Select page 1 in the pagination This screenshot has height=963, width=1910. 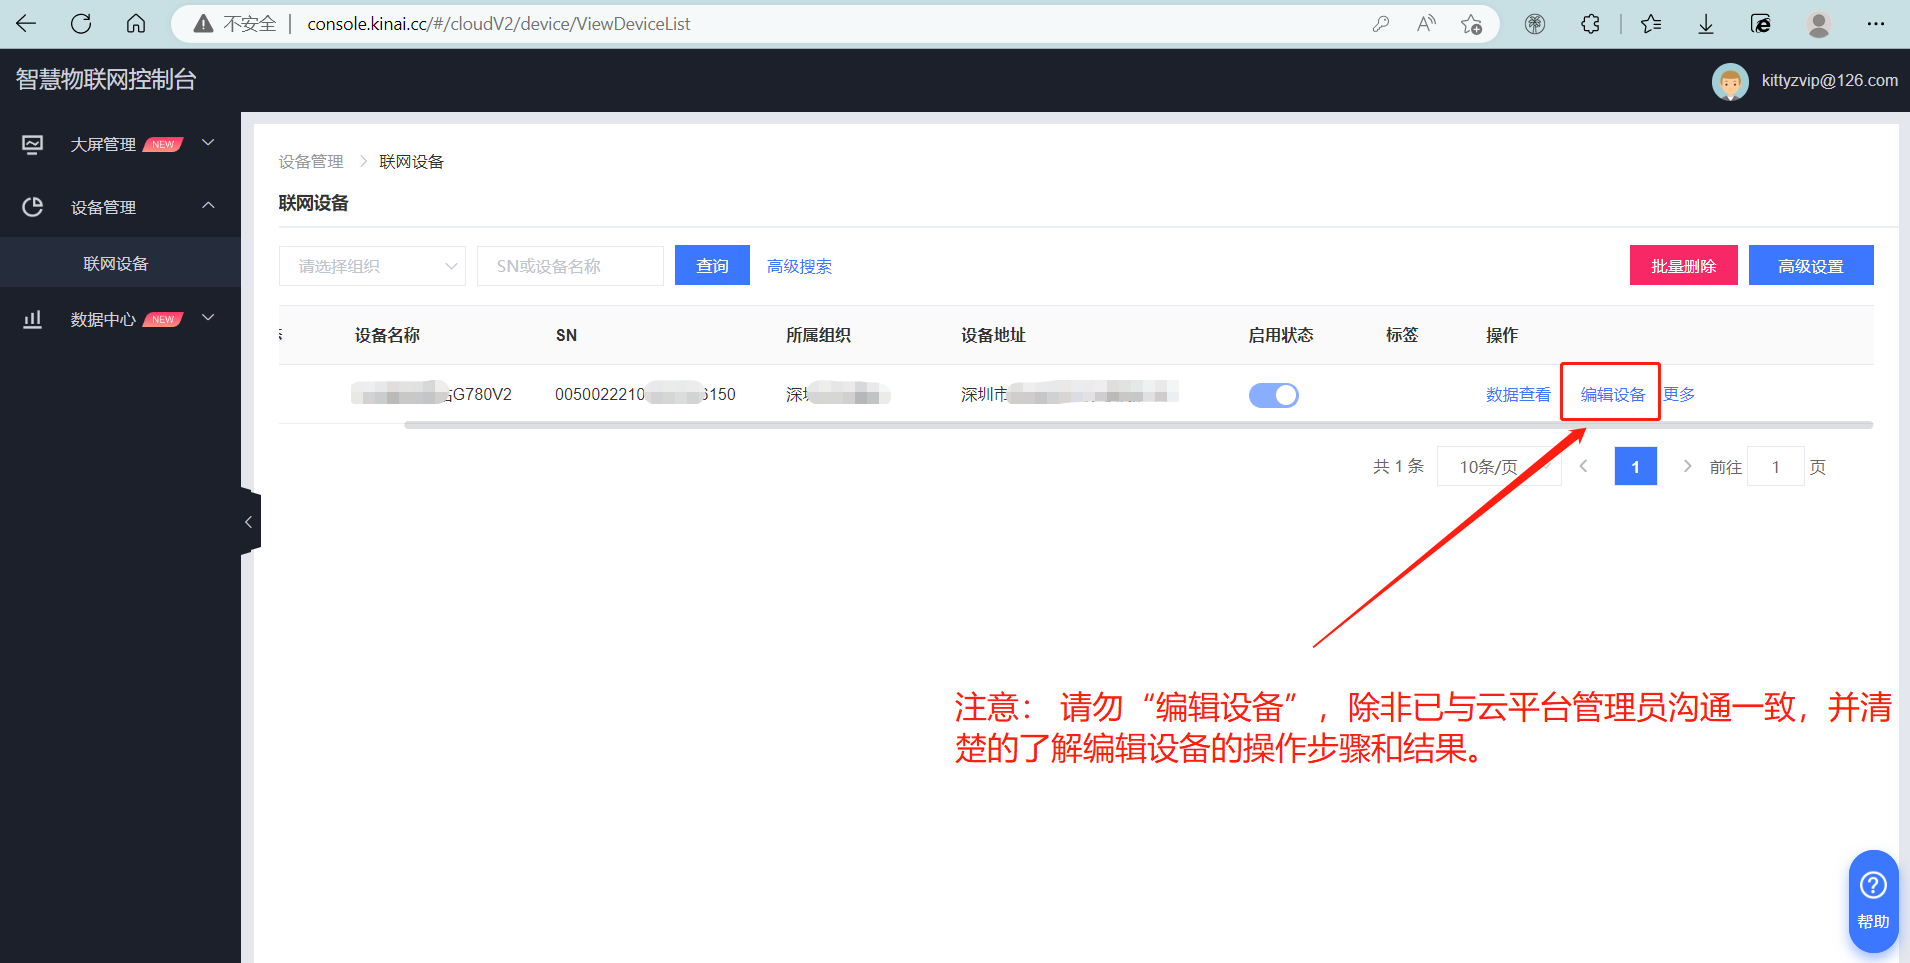coord(1636,466)
